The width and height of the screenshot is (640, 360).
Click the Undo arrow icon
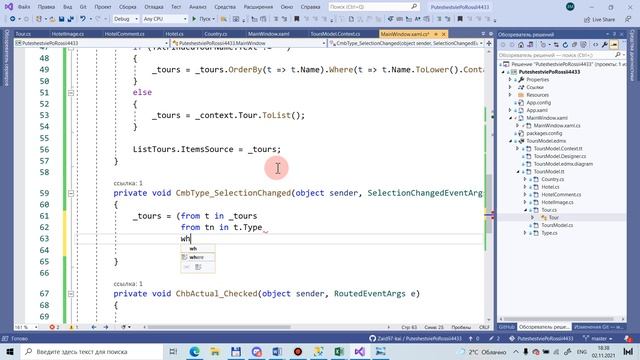point(83,19)
